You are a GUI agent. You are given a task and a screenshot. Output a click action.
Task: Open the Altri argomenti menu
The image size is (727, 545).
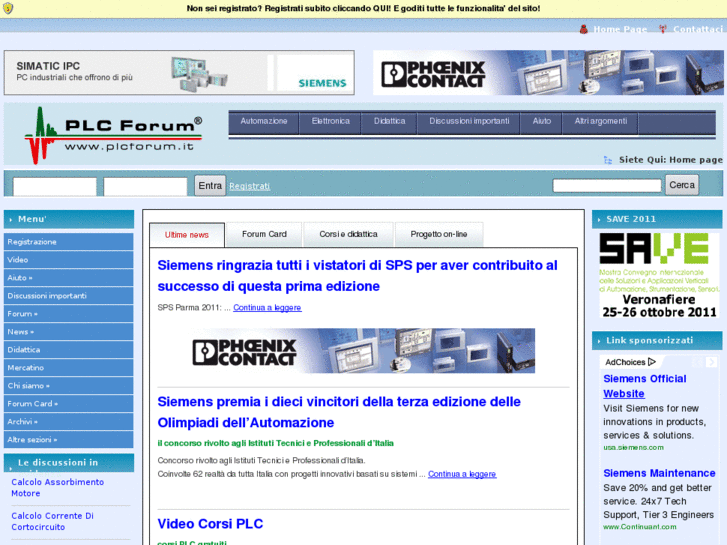[601, 121]
